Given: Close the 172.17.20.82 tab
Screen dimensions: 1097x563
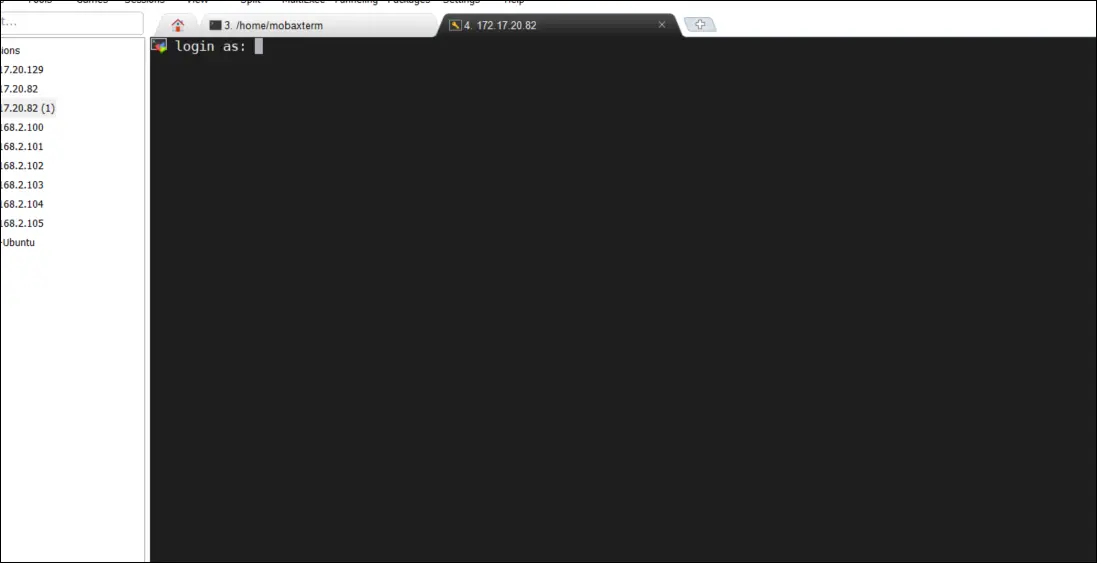Looking at the screenshot, I should point(661,25).
